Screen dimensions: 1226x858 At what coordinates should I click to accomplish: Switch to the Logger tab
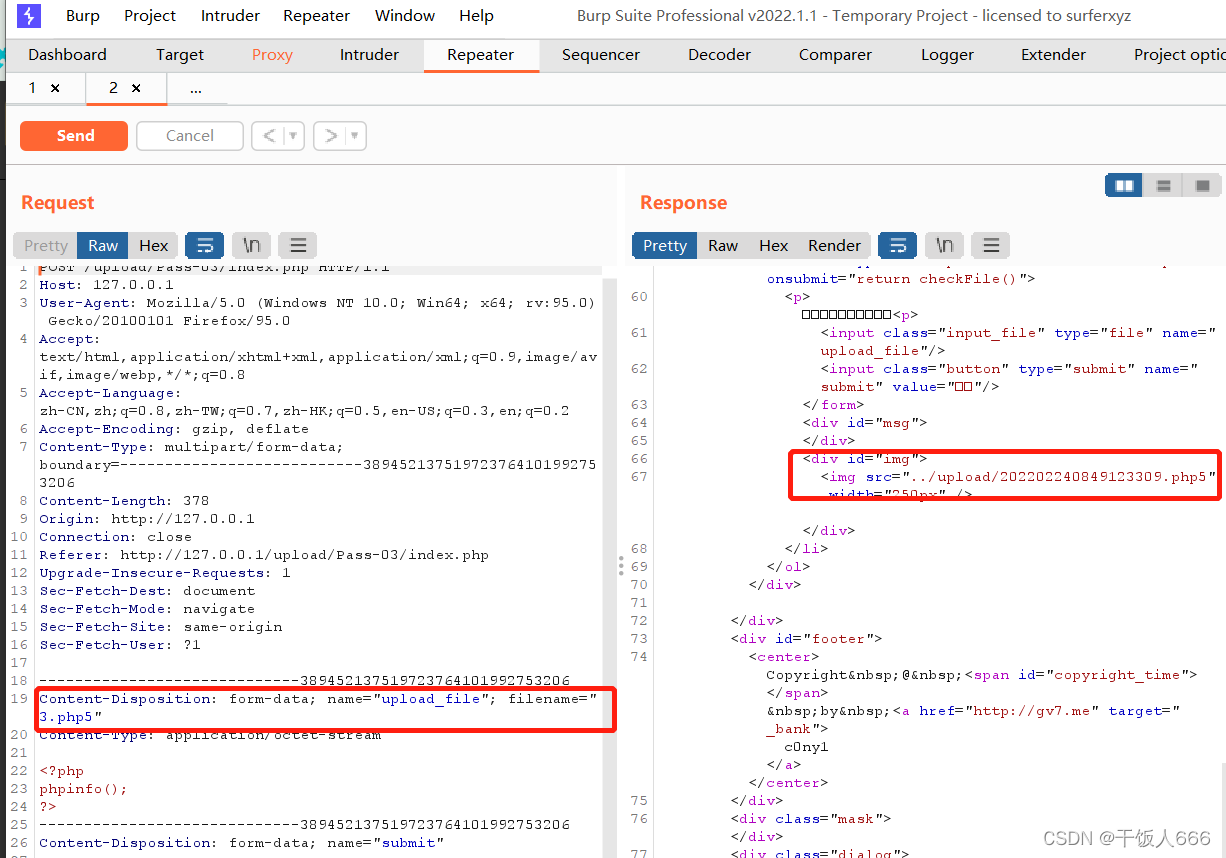pos(947,55)
